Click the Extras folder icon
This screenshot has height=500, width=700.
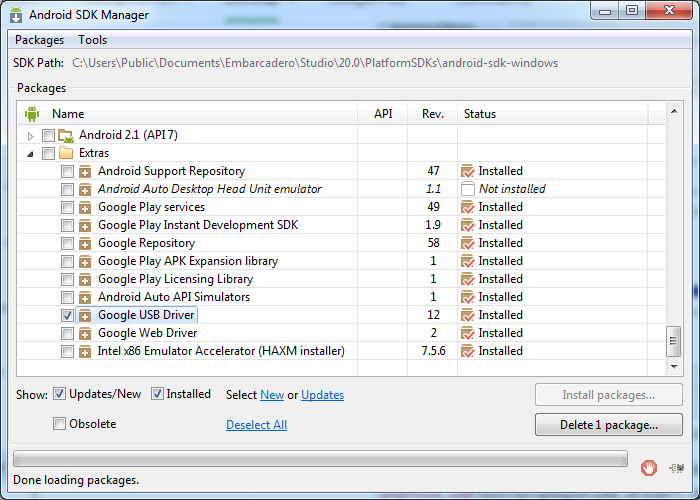tap(66, 153)
